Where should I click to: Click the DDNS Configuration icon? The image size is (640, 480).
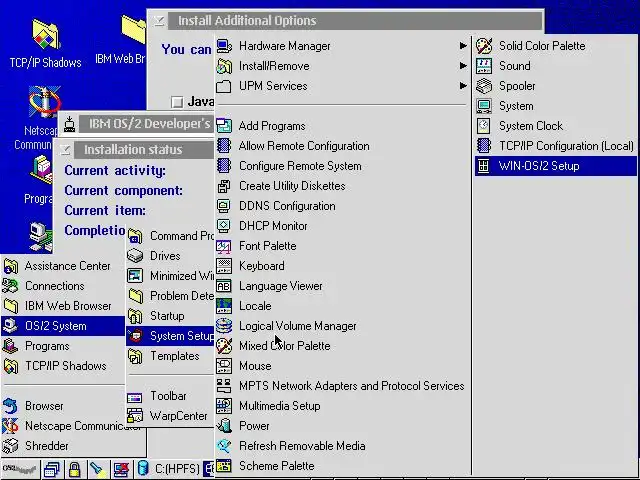224,206
